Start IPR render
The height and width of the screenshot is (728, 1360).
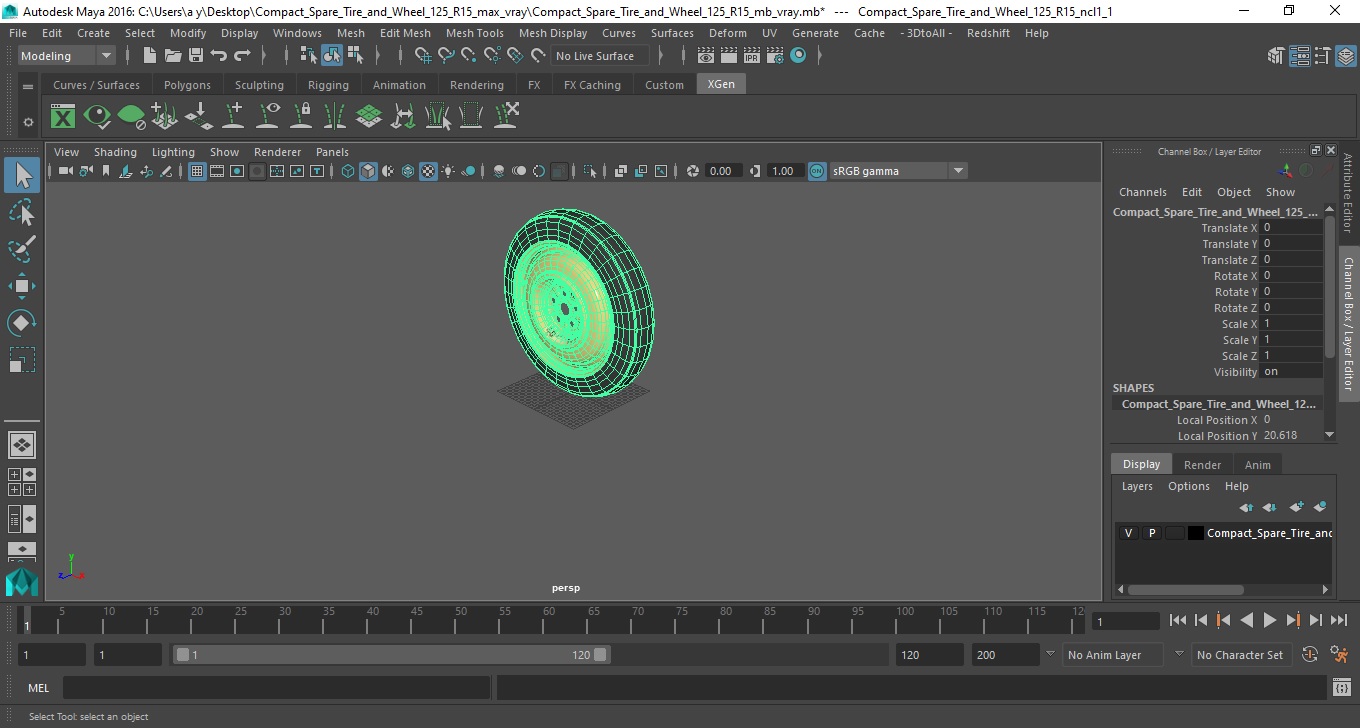tap(752, 56)
